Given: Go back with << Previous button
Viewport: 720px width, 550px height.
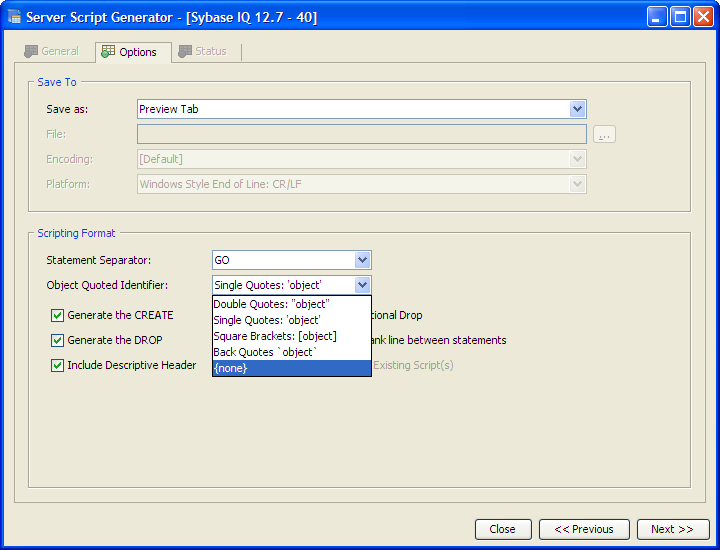Looking at the screenshot, I should [584, 529].
